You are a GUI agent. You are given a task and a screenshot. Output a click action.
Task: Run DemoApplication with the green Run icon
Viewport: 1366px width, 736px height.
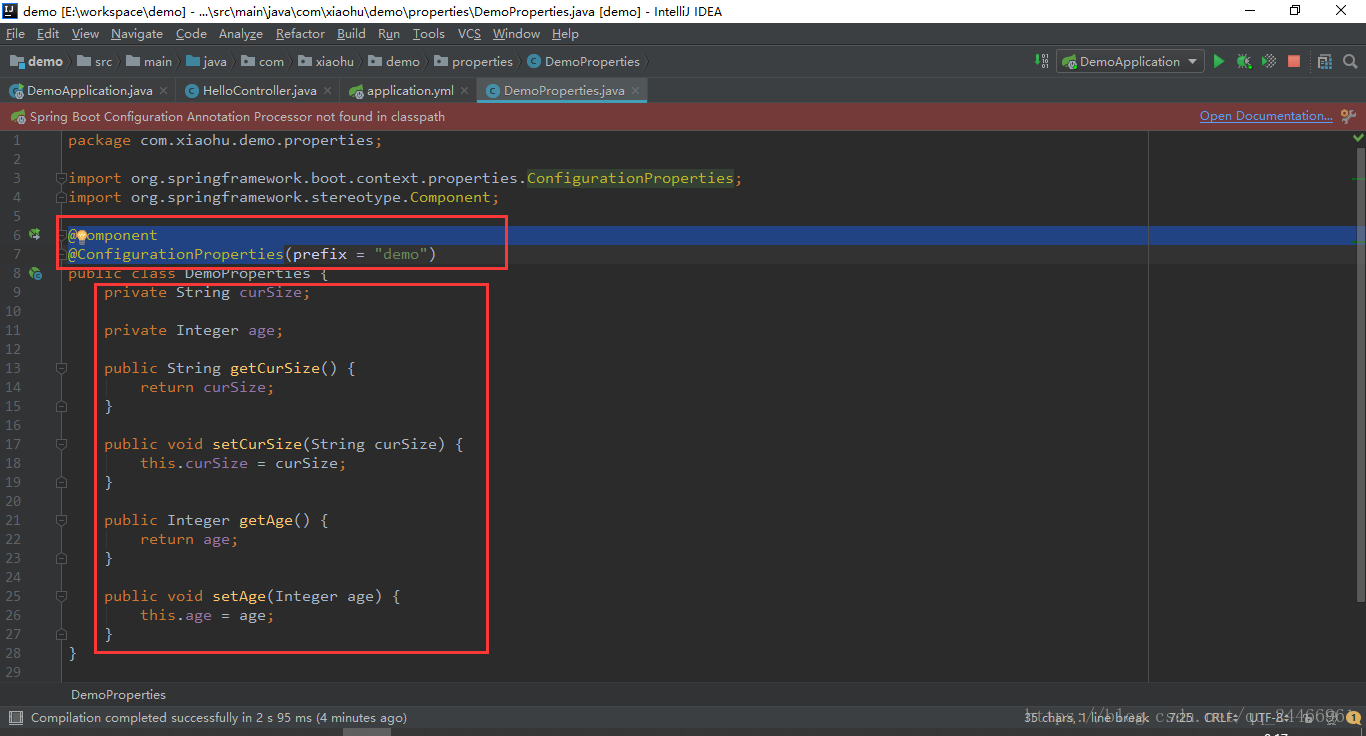coord(1219,61)
